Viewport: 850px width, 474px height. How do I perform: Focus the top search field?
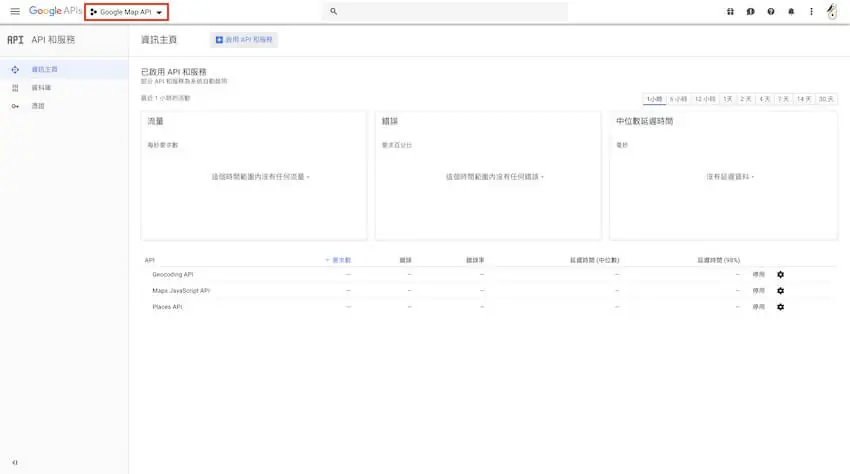pyautogui.click(x=445, y=11)
